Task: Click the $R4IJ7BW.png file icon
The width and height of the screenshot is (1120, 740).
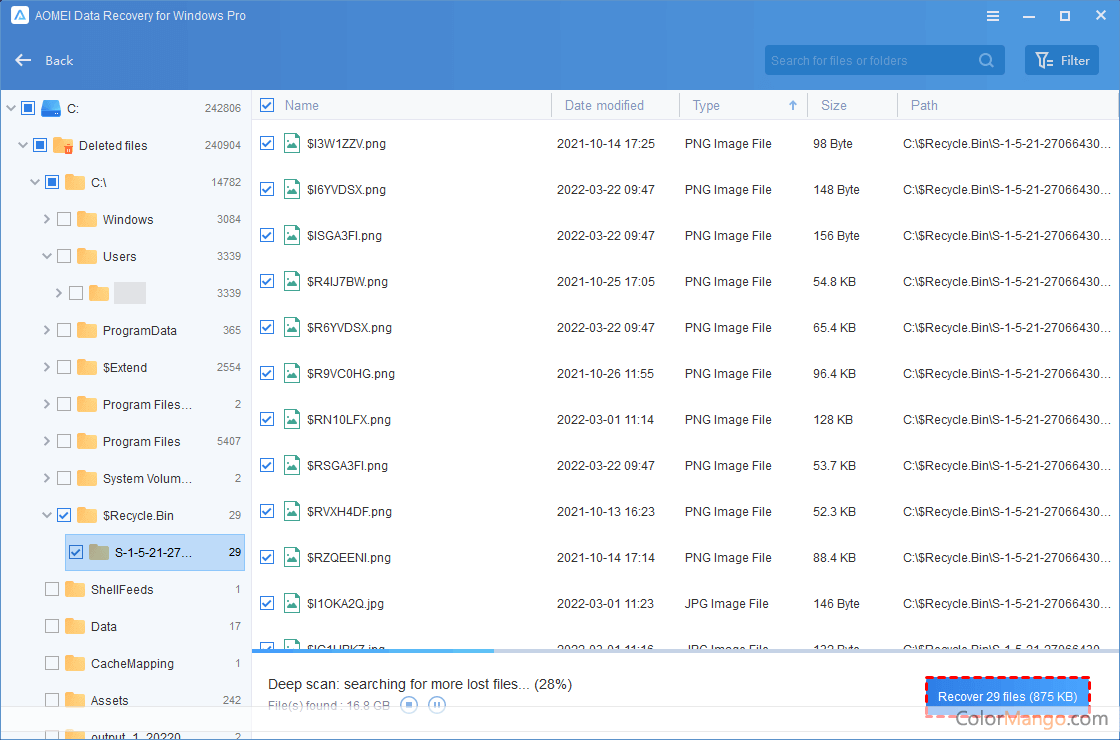Action: 292,282
